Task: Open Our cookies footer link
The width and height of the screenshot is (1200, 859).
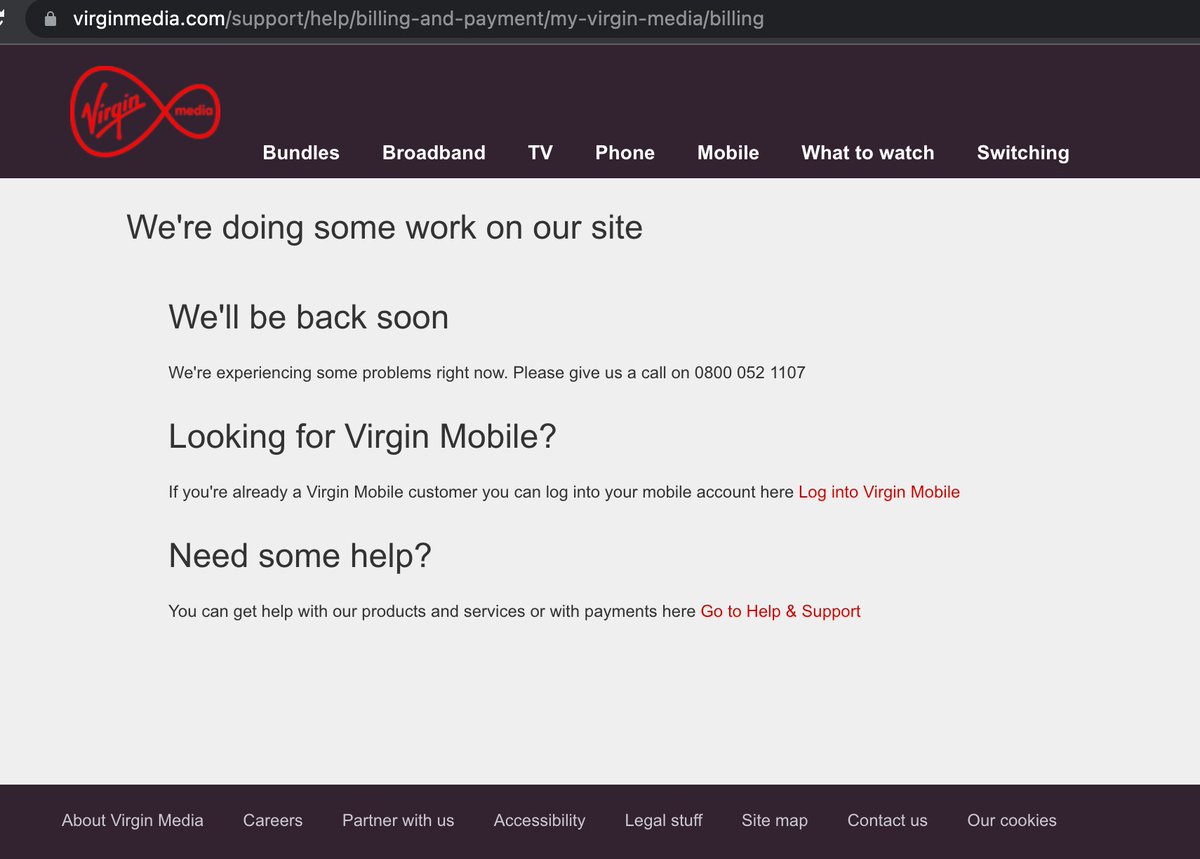Action: (x=1012, y=820)
